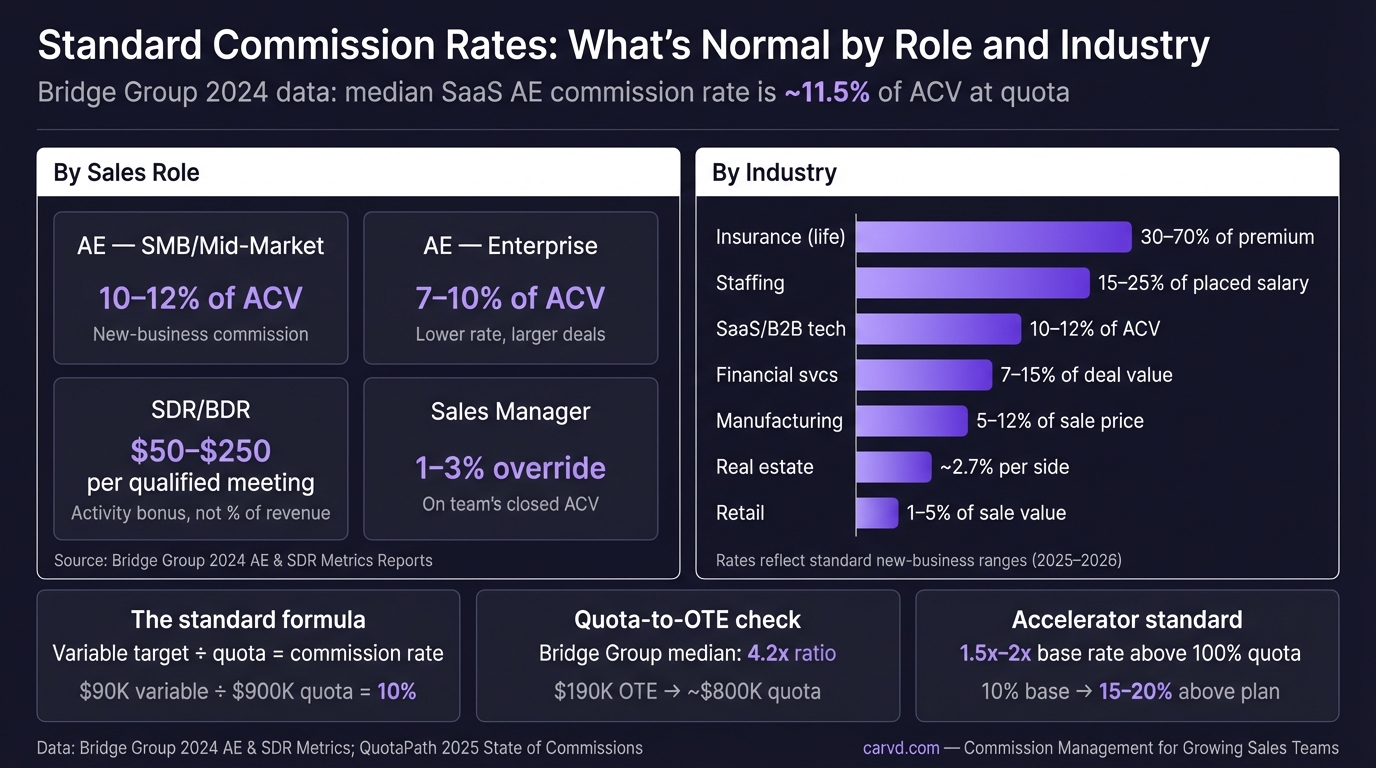Select the AE — Enterprise rate card

point(510,288)
